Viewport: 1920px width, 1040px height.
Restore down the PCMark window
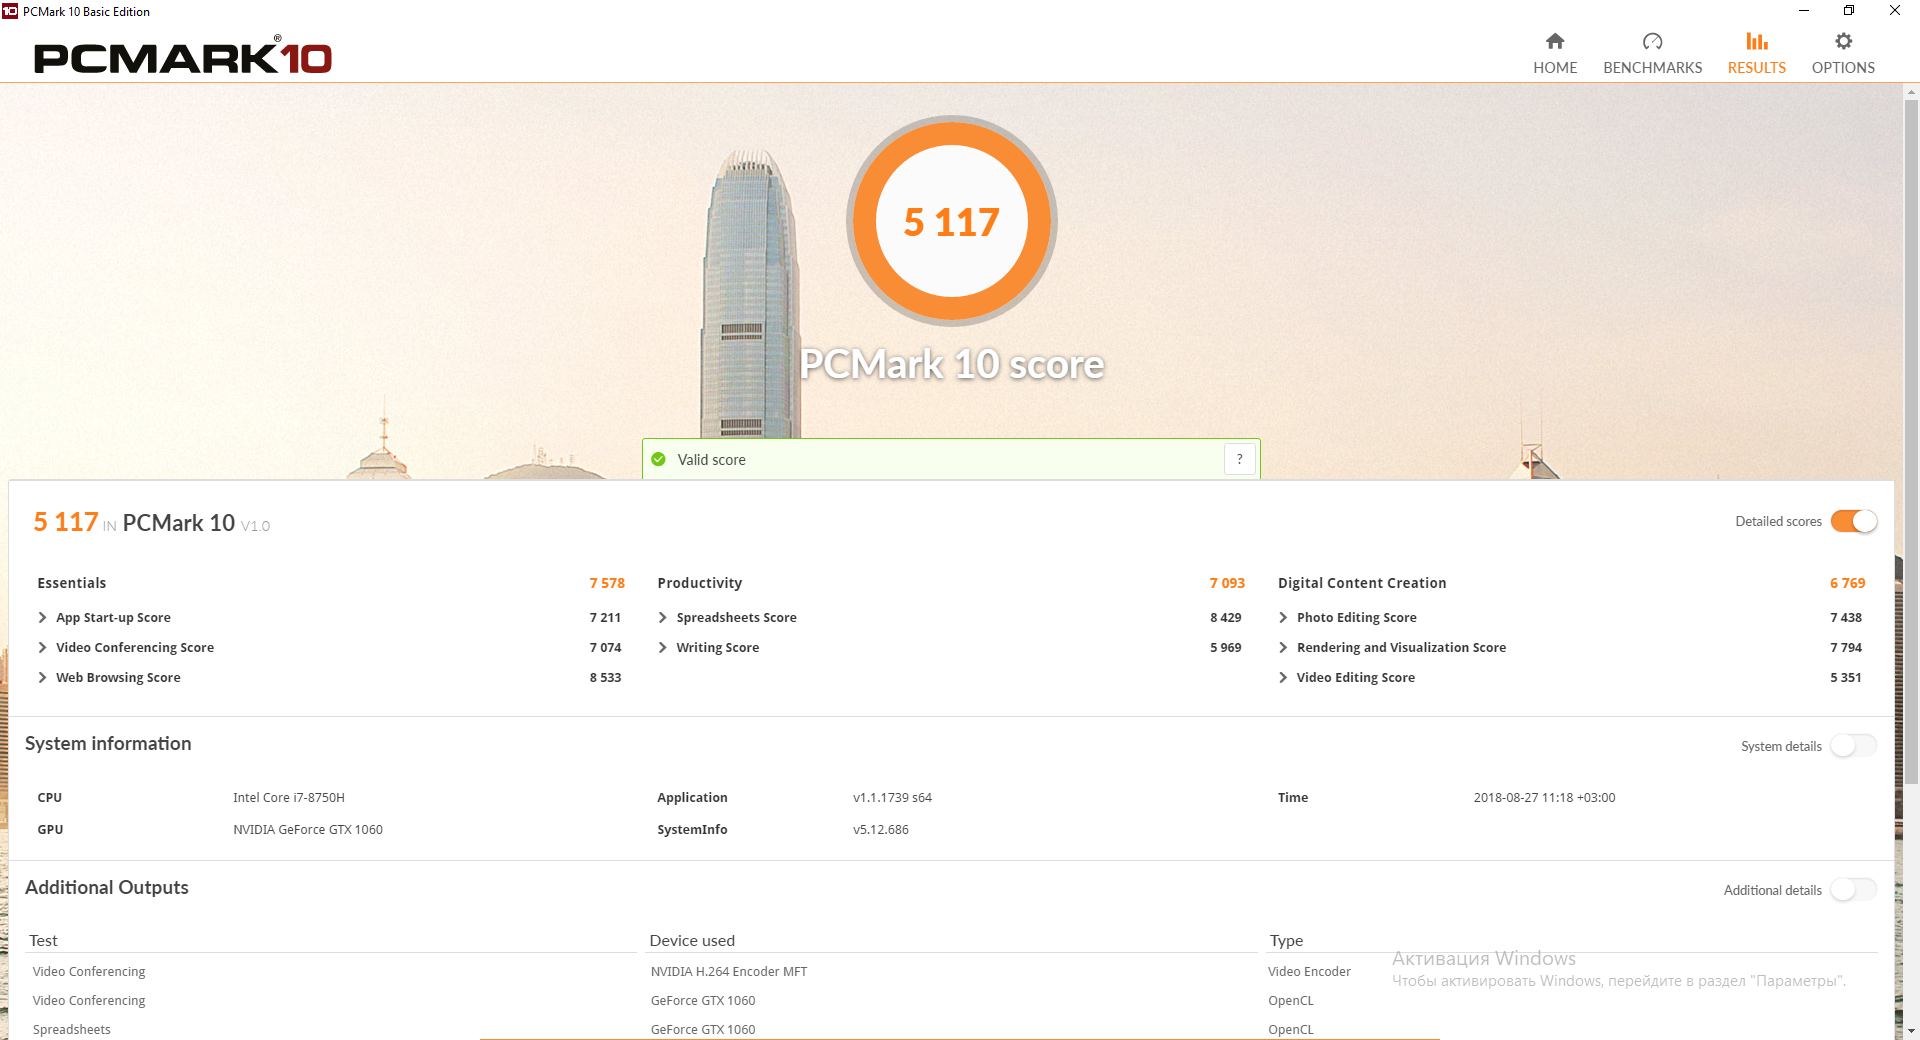pos(1849,11)
